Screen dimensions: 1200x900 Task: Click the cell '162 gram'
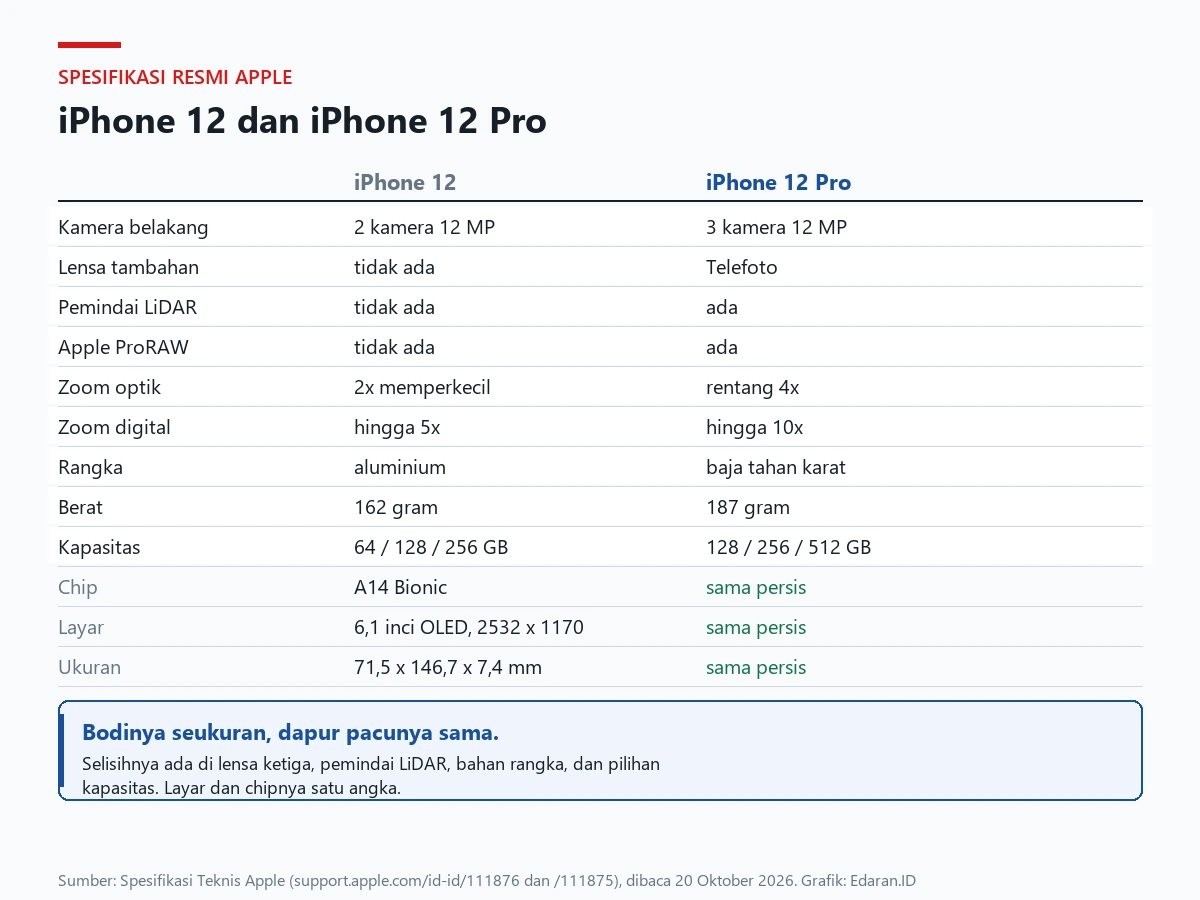pyautogui.click(x=396, y=507)
